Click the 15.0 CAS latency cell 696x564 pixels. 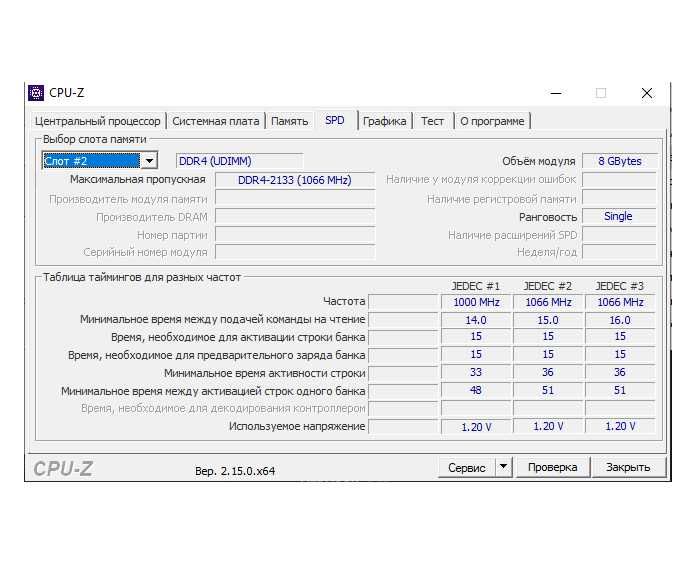pos(548,320)
